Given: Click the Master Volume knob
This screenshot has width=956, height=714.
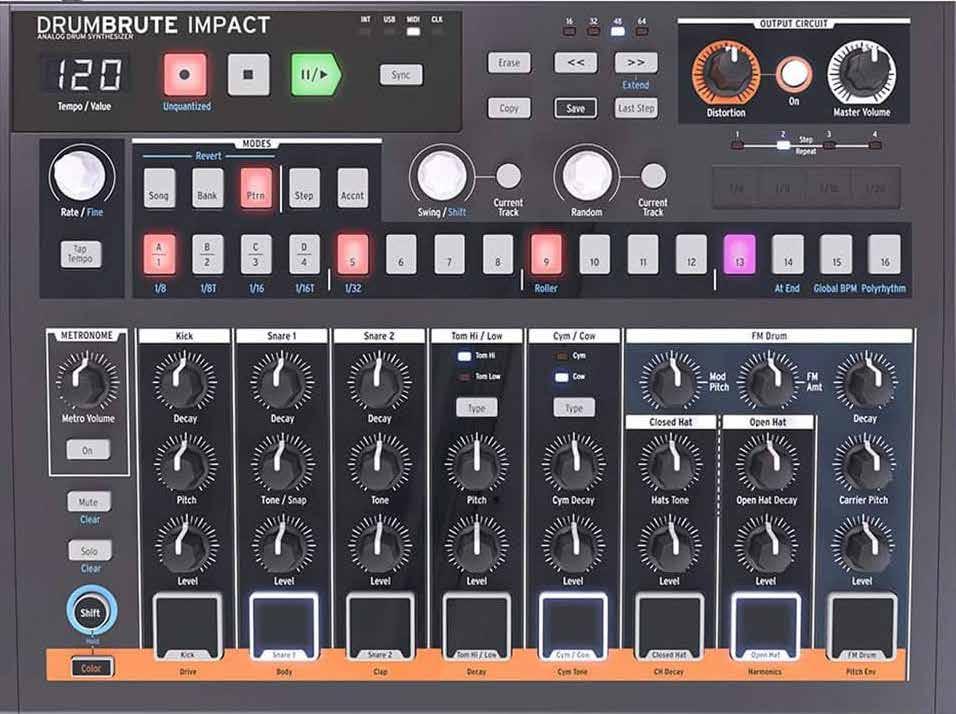Looking at the screenshot, I should coord(861,74).
